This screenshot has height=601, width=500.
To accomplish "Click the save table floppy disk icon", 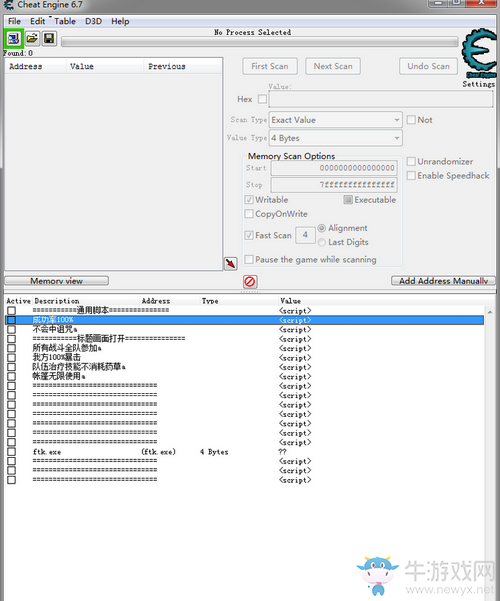I will (x=49, y=38).
